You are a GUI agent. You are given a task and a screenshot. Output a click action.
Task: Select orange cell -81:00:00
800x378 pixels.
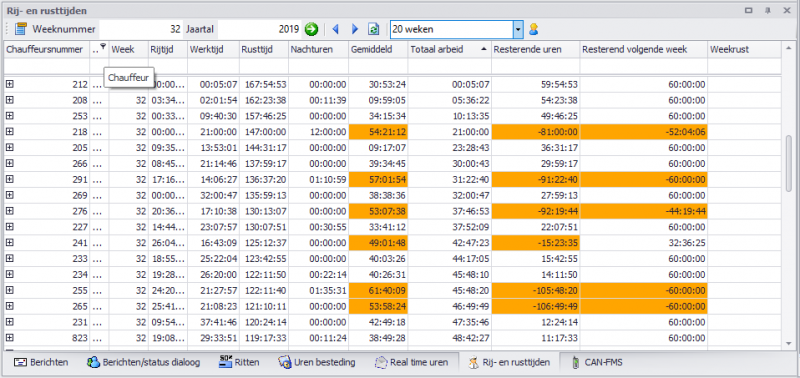click(x=536, y=132)
